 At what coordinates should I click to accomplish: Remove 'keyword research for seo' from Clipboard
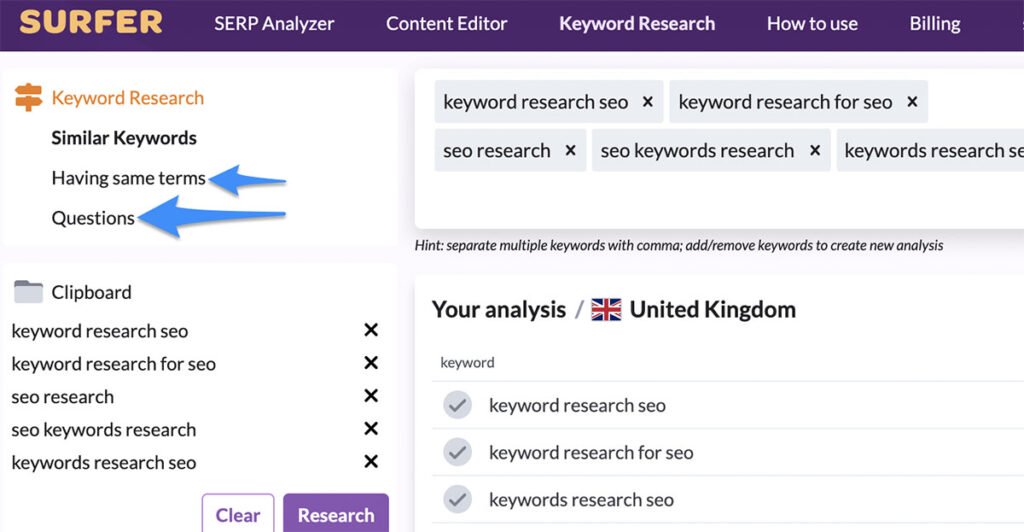(x=371, y=362)
